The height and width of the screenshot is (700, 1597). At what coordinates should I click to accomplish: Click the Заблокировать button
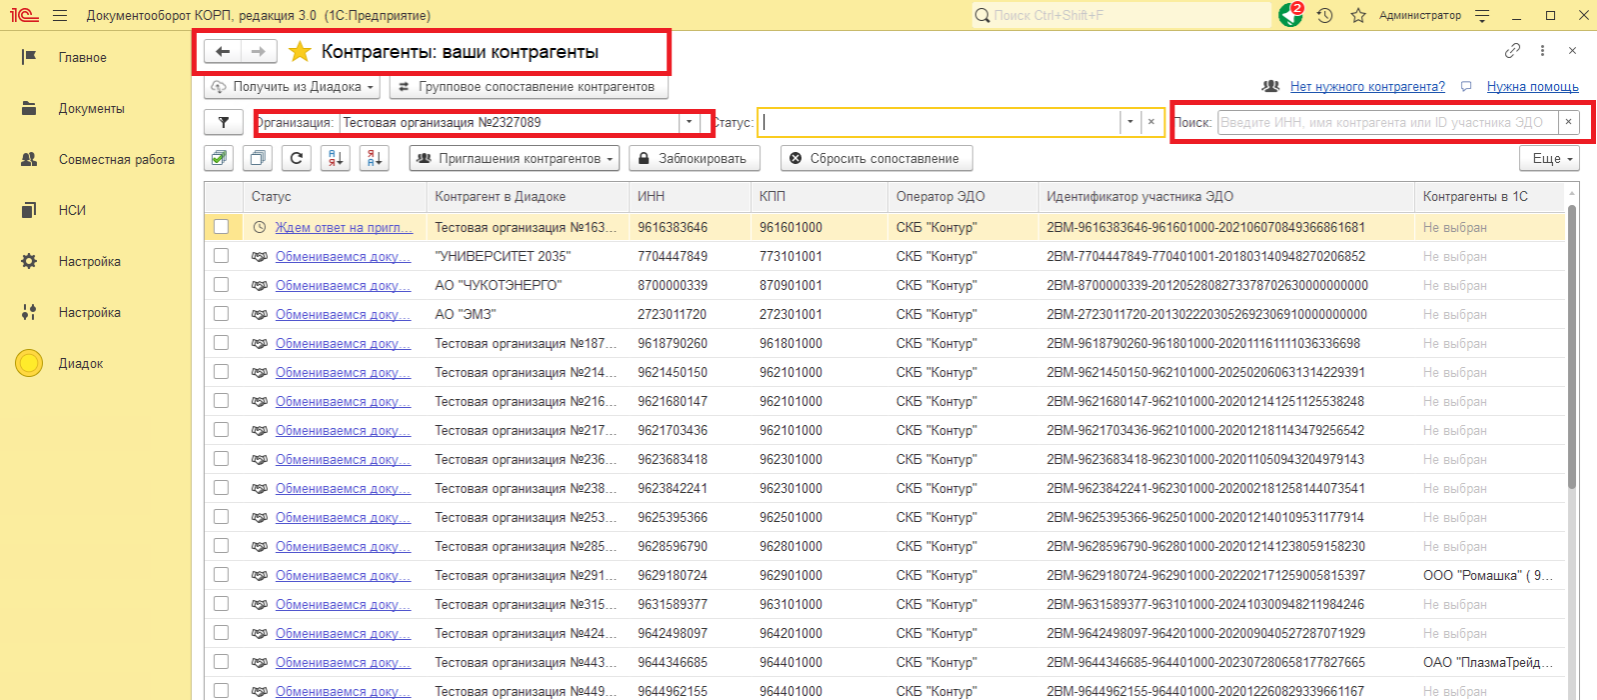tap(693, 158)
